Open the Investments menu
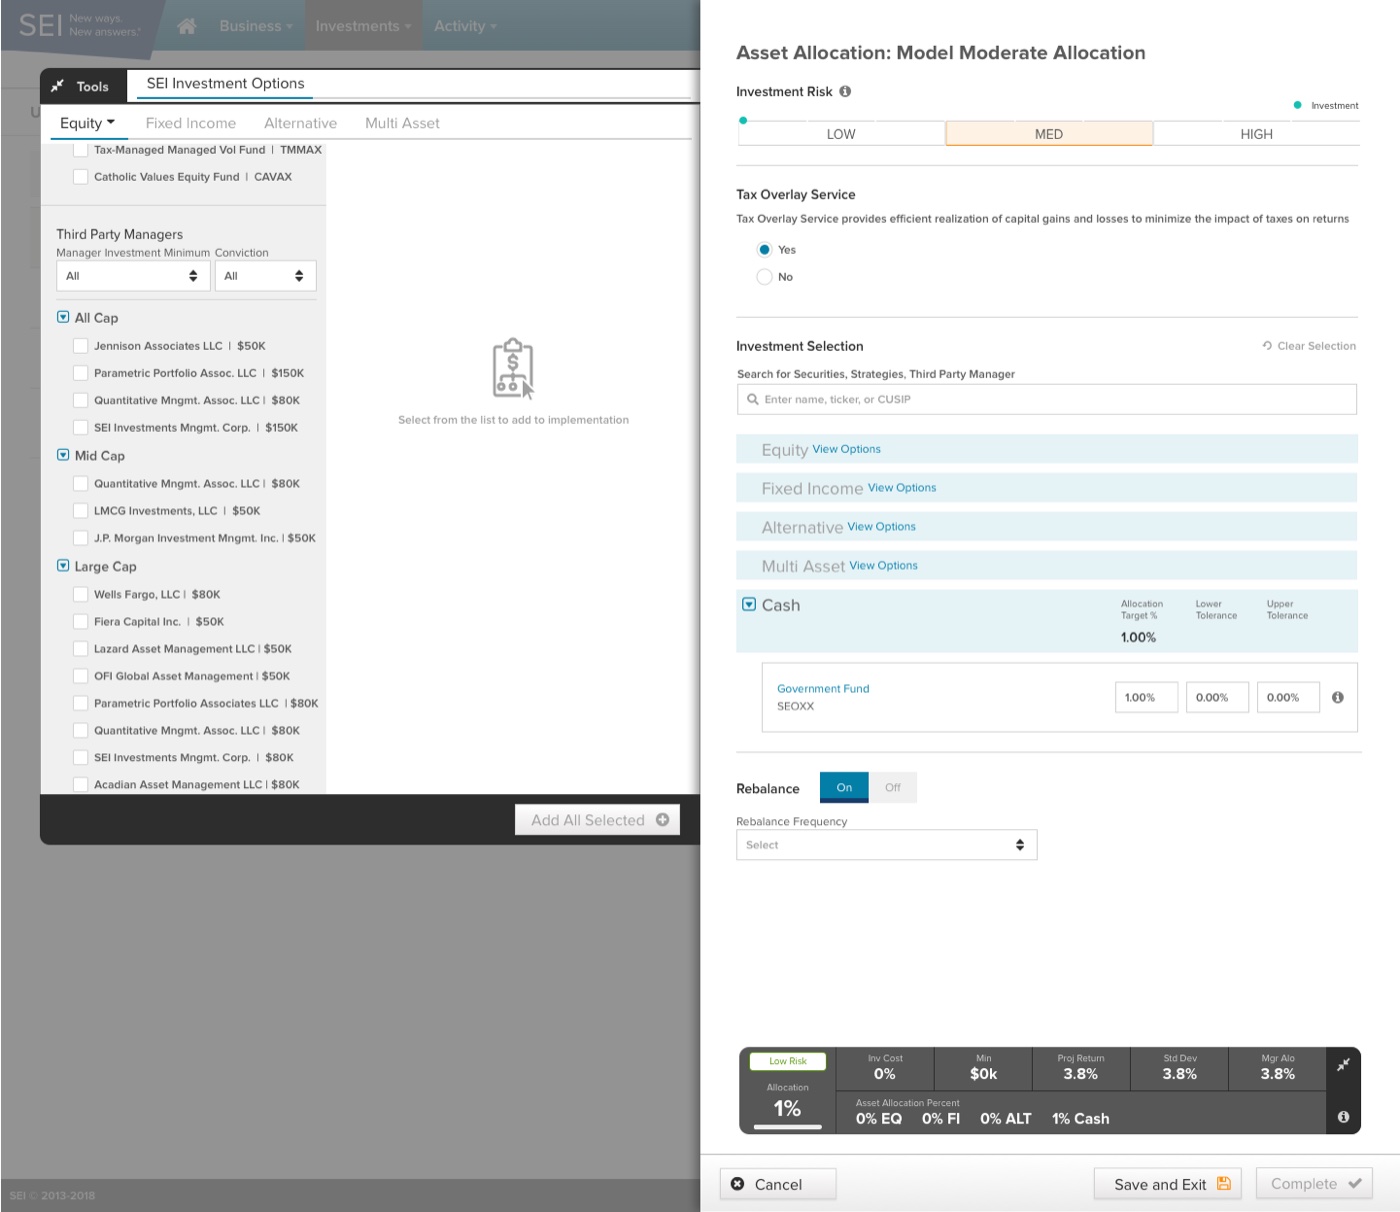This screenshot has width=1400, height=1212. point(363,26)
